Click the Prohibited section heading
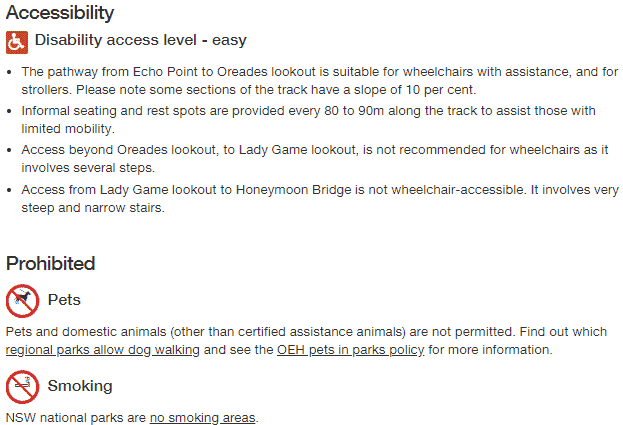 (x=50, y=263)
